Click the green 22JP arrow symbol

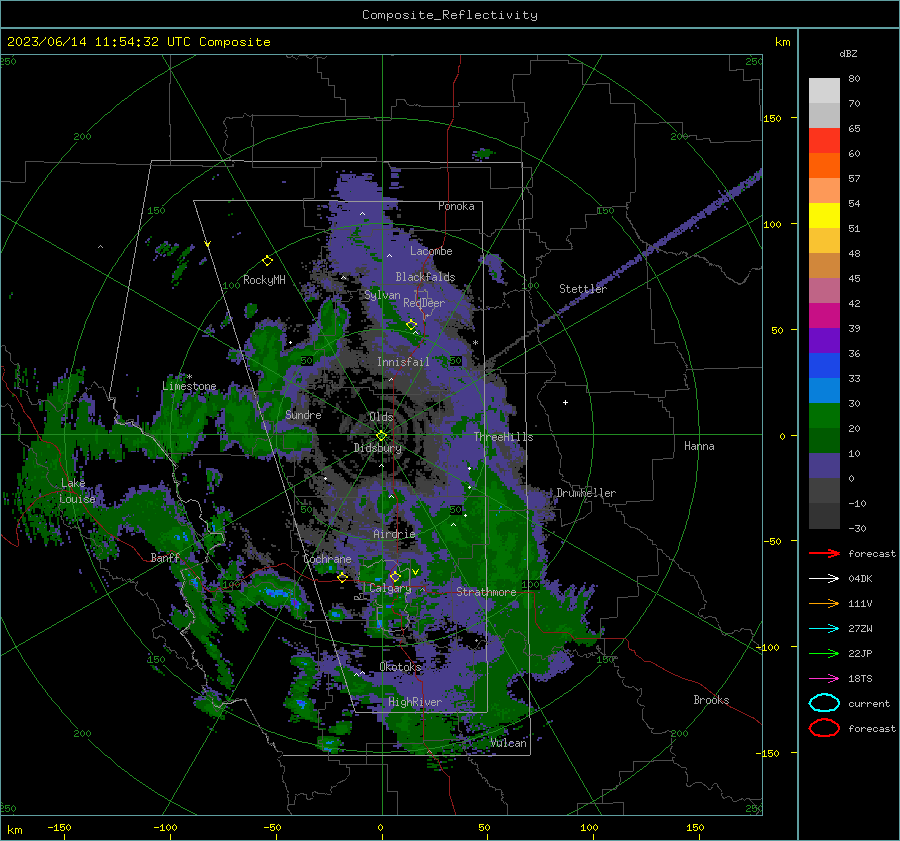824,653
